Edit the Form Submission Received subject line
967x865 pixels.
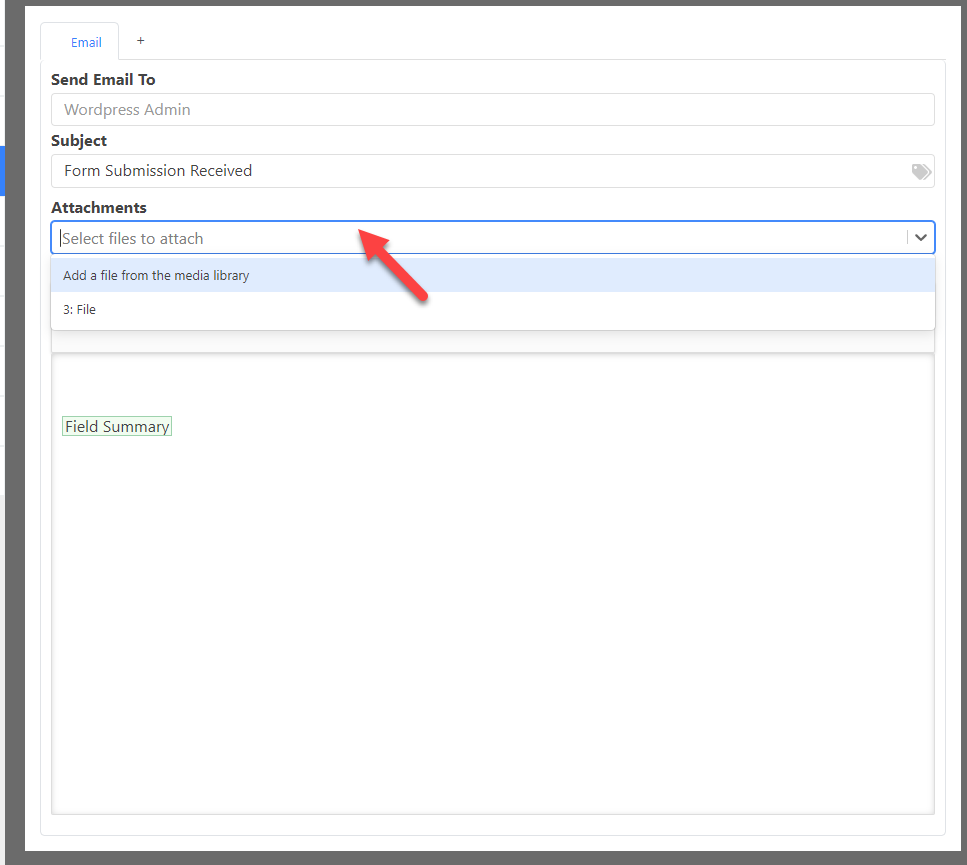pos(400,171)
